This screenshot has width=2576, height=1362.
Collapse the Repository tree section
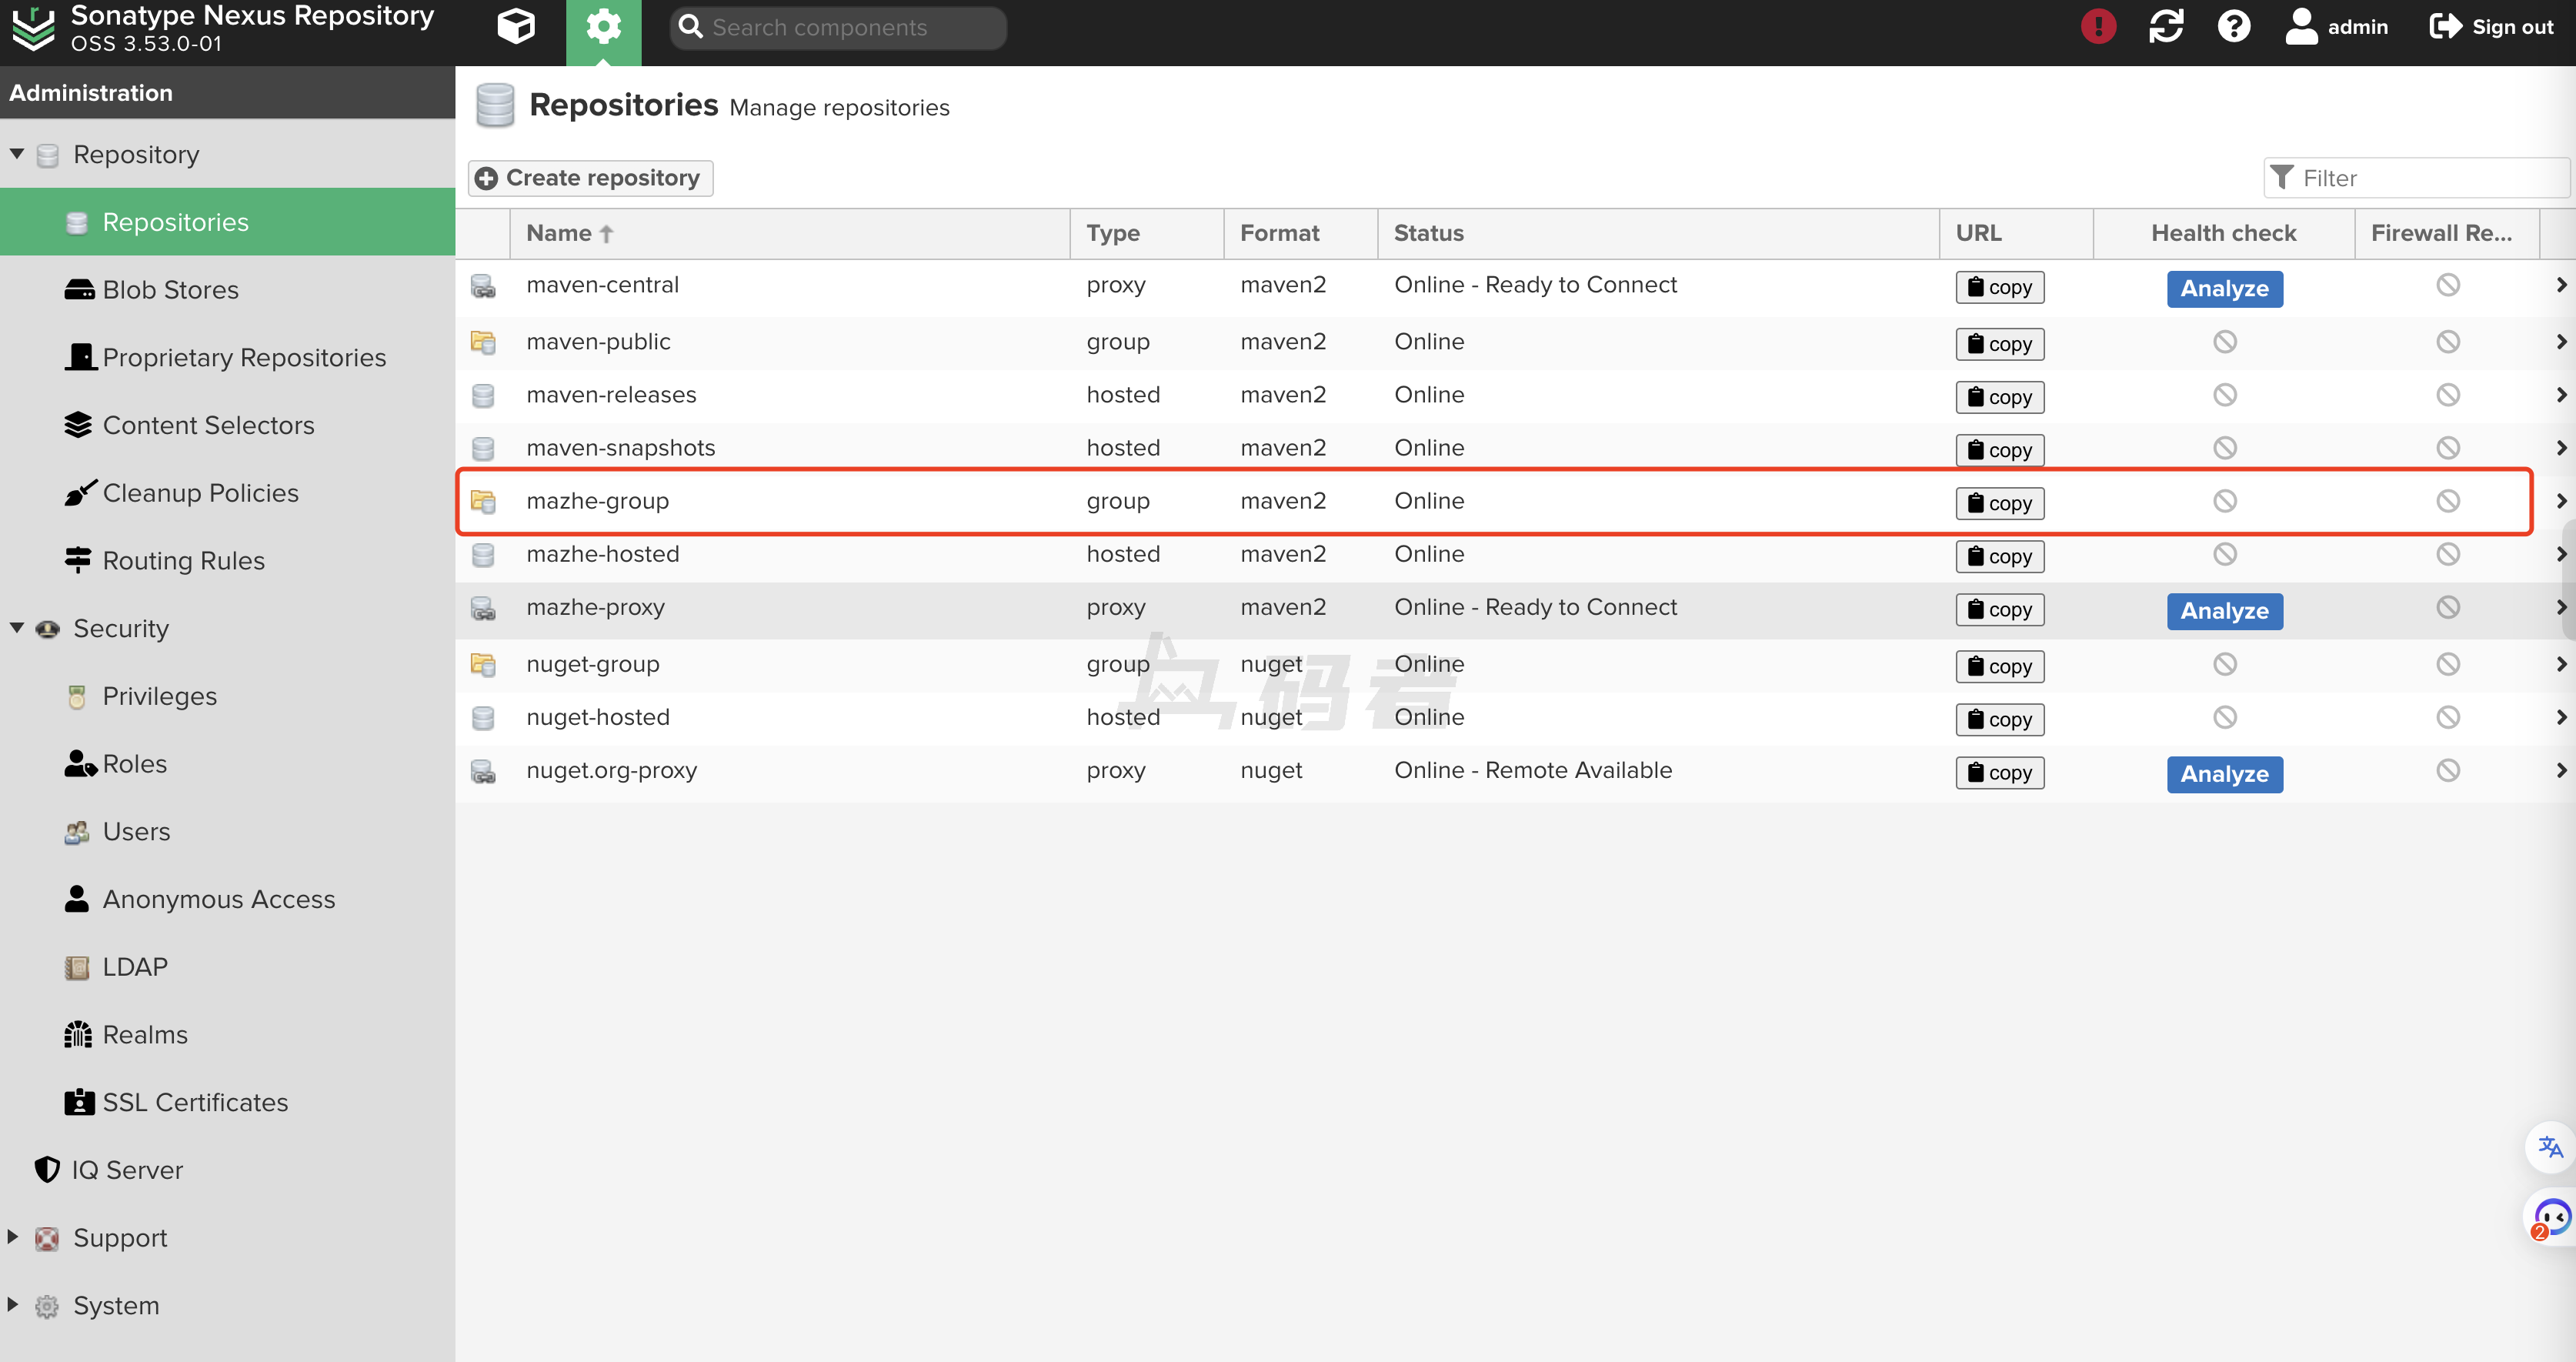pyautogui.click(x=17, y=154)
